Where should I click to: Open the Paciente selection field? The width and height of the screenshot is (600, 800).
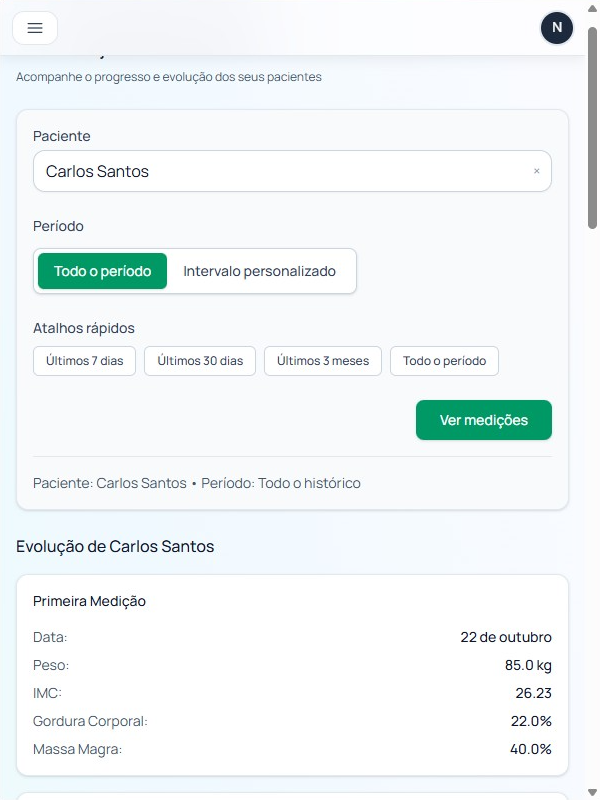coord(292,170)
